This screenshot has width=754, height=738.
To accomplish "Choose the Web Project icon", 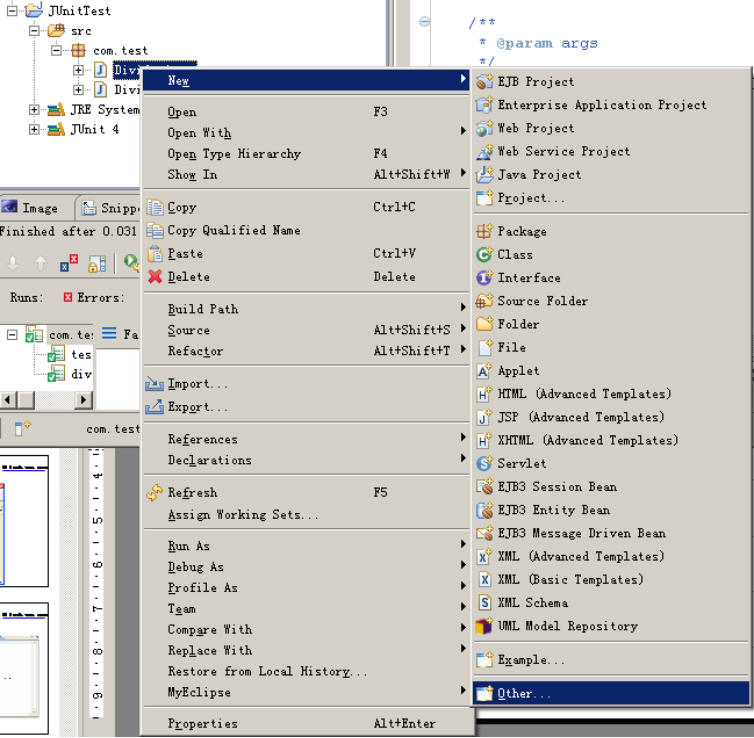I will pos(484,128).
